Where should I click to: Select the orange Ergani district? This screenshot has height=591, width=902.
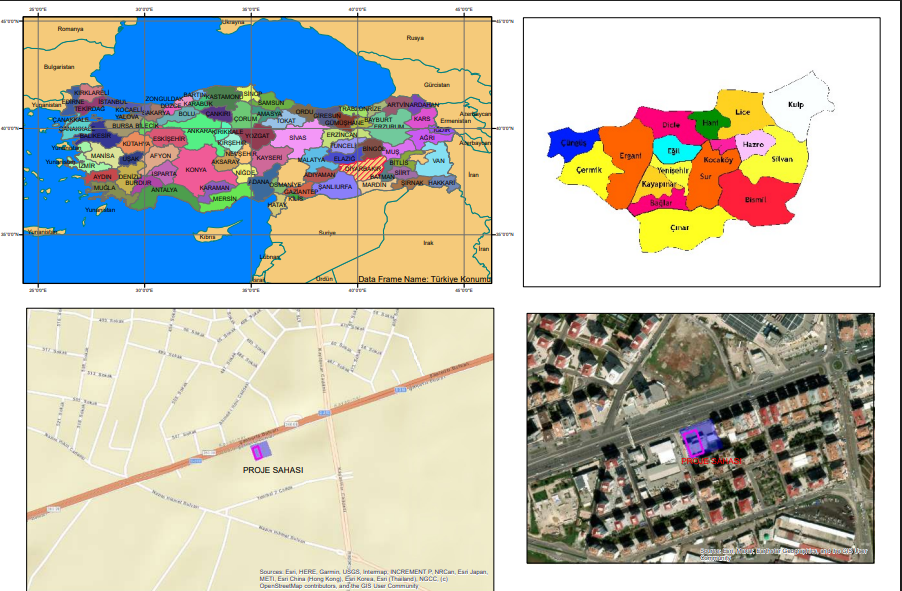[630, 157]
